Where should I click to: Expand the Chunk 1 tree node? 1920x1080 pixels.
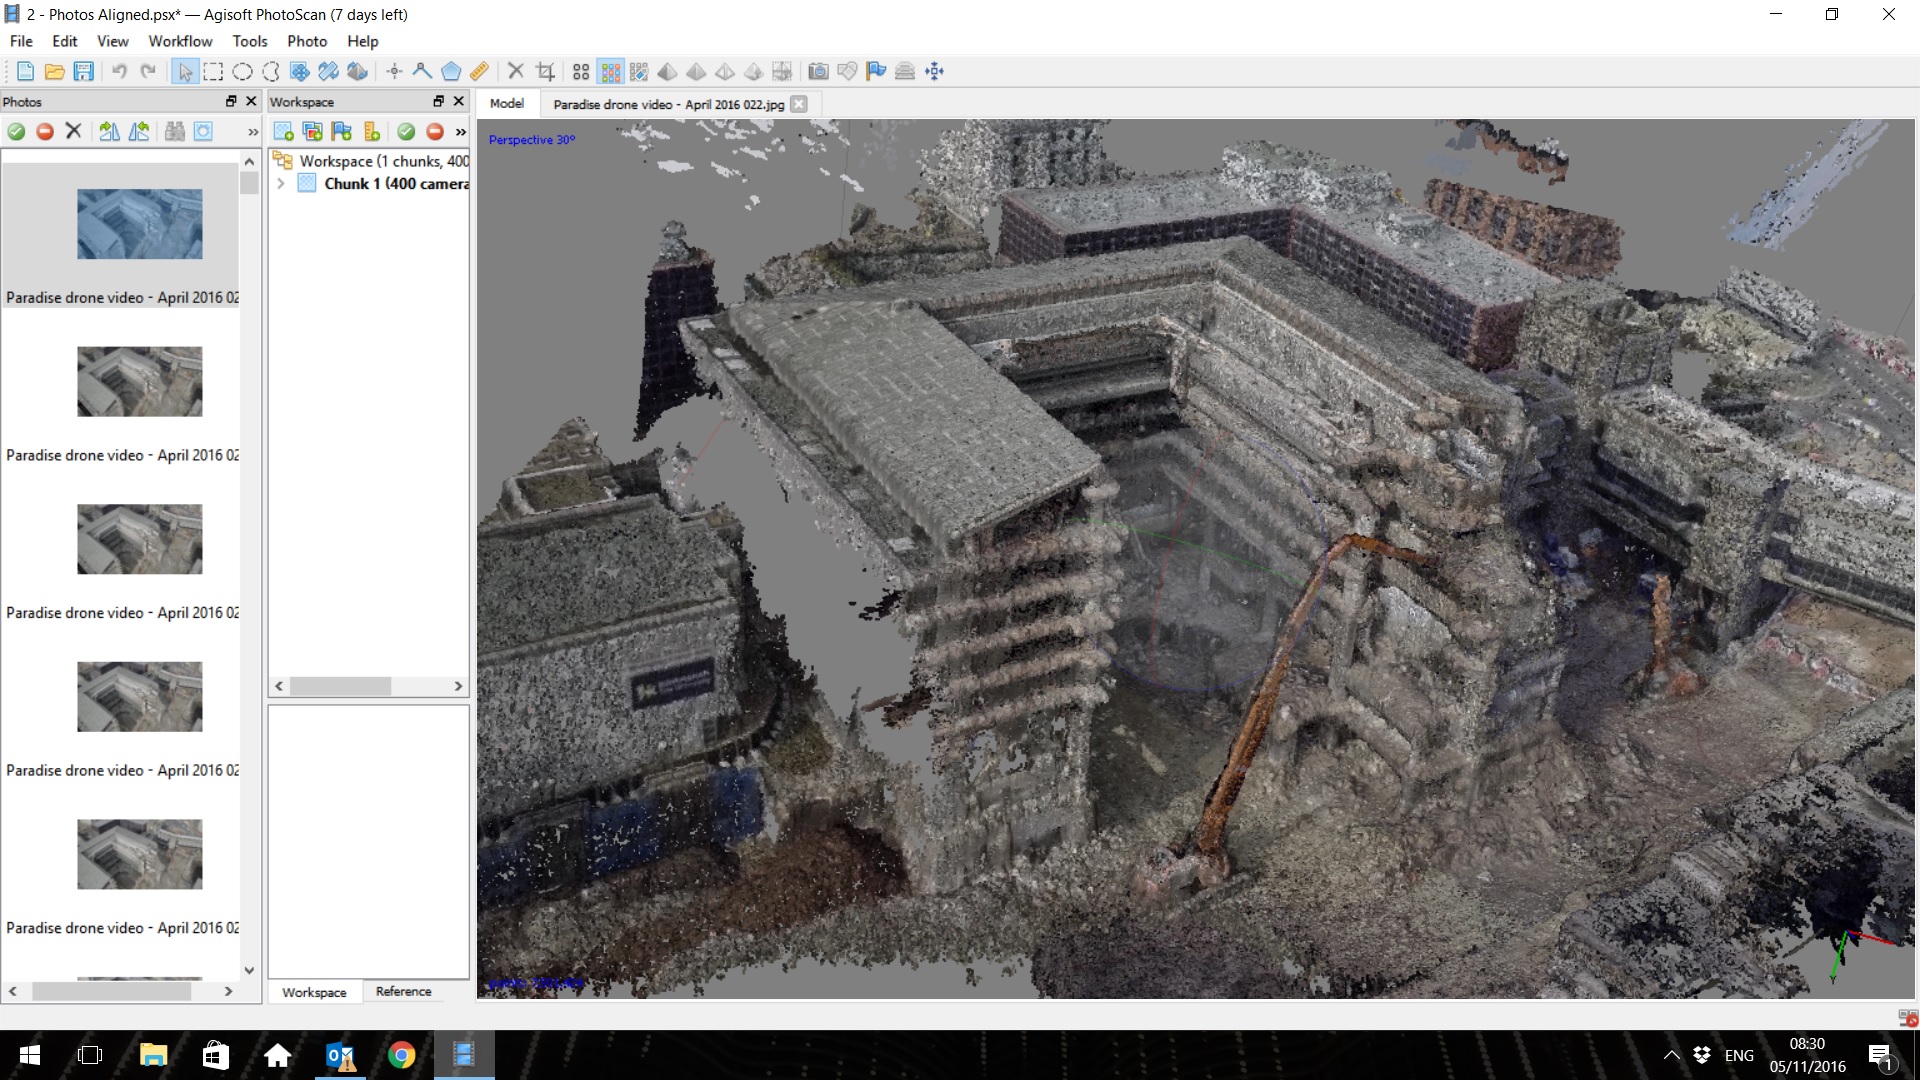tap(281, 184)
